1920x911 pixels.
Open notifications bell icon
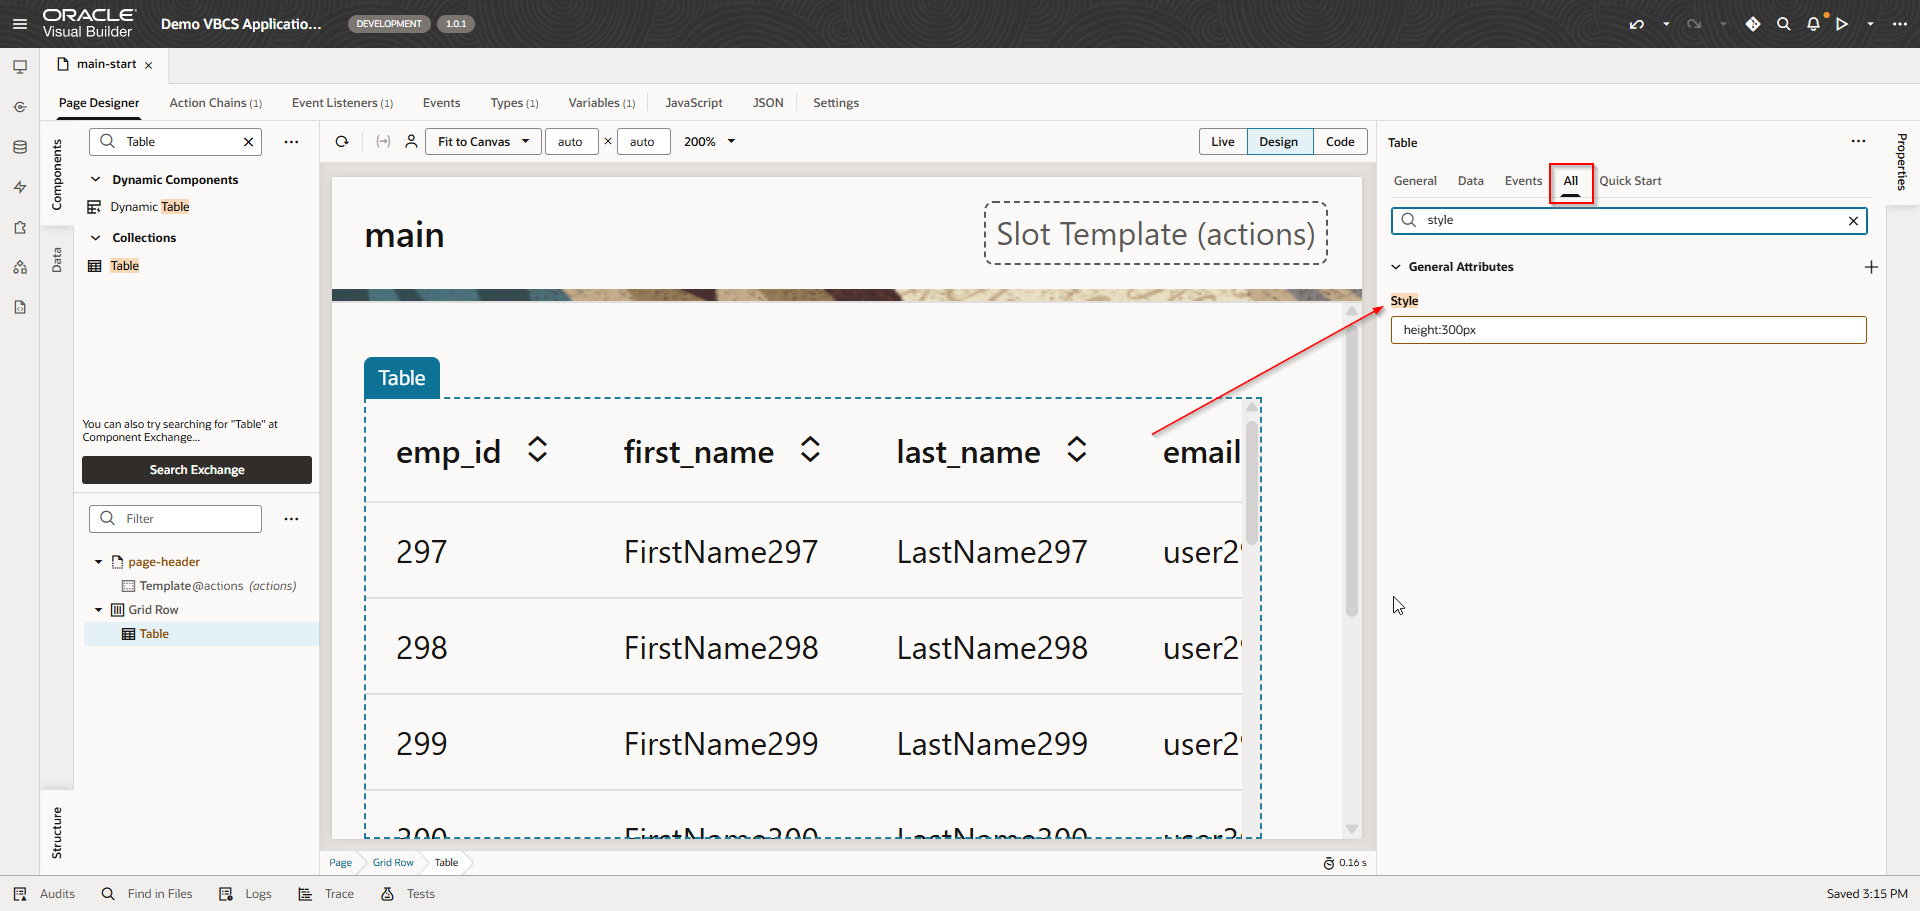click(1813, 24)
